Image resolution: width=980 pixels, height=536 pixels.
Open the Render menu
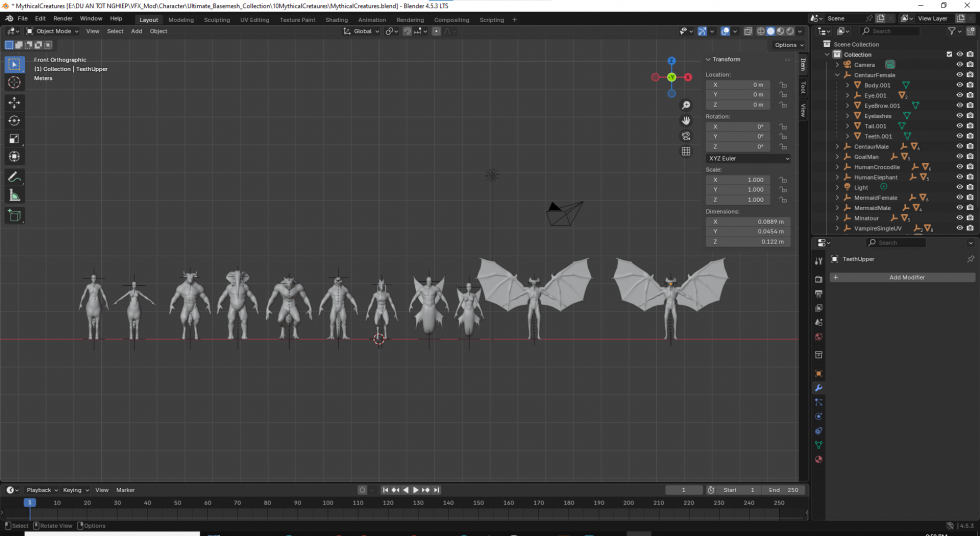pos(62,18)
